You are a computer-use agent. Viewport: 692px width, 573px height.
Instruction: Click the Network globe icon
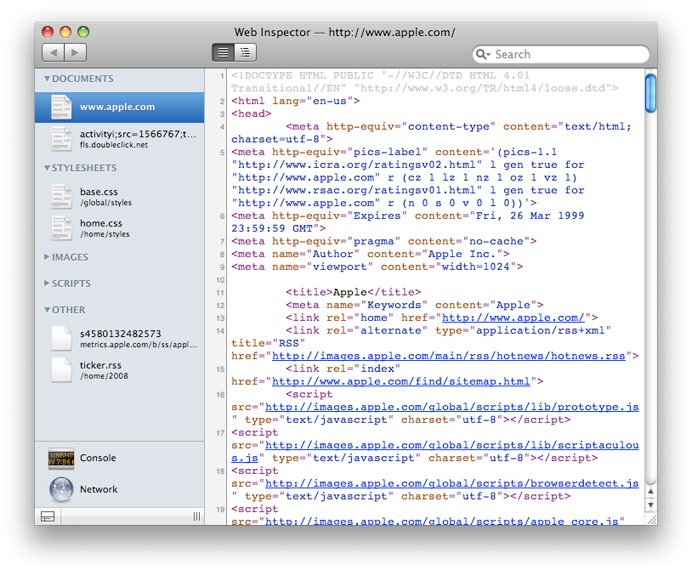[61, 490]
